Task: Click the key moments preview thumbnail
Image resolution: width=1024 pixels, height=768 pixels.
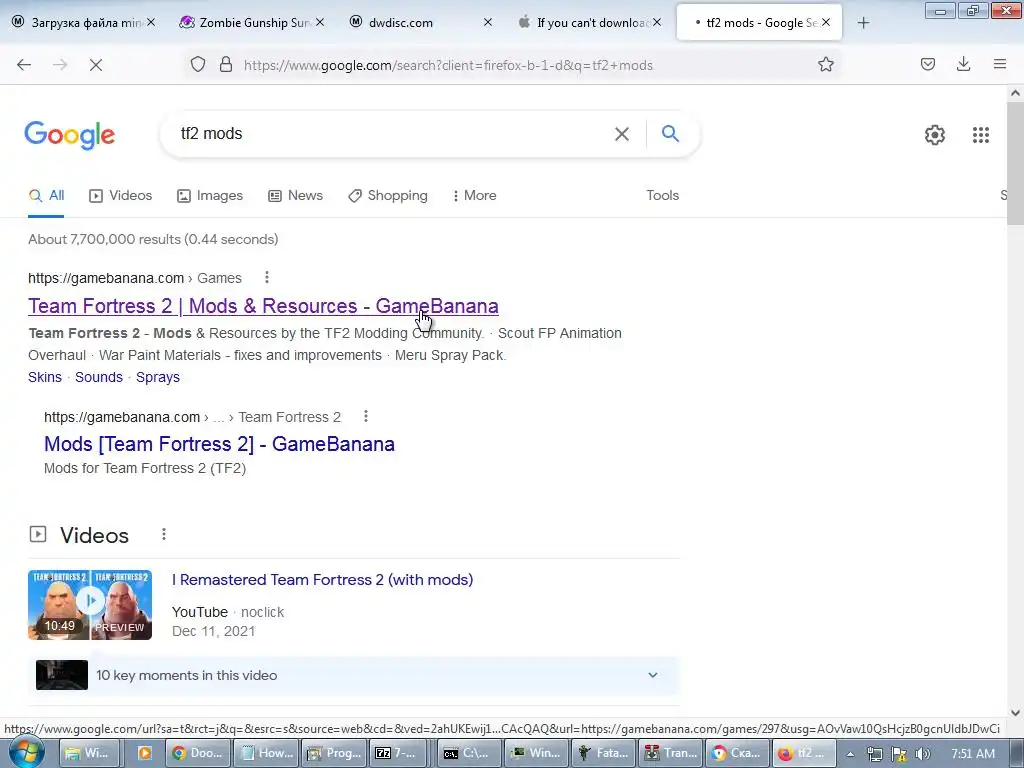Action: click(x=61, y=675)
